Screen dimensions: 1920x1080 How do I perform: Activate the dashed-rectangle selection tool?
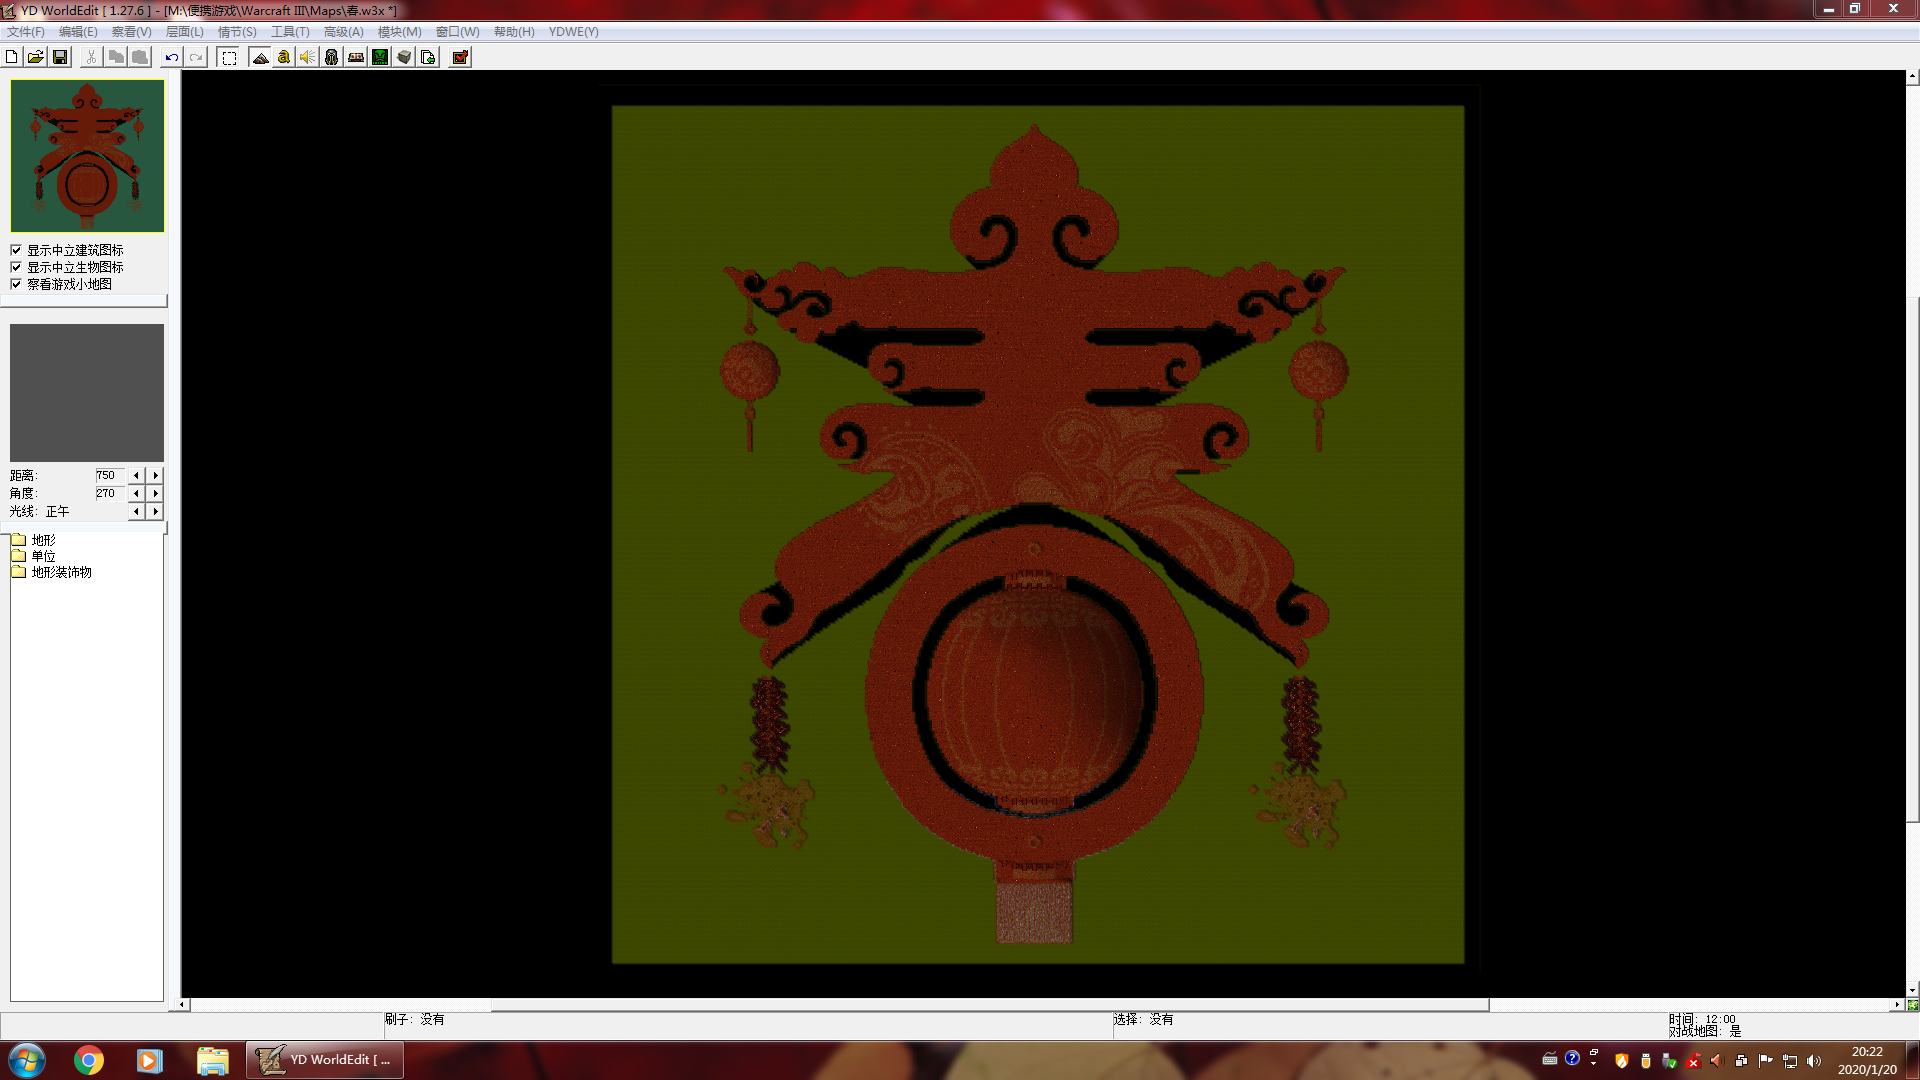(x=229, y=57)
